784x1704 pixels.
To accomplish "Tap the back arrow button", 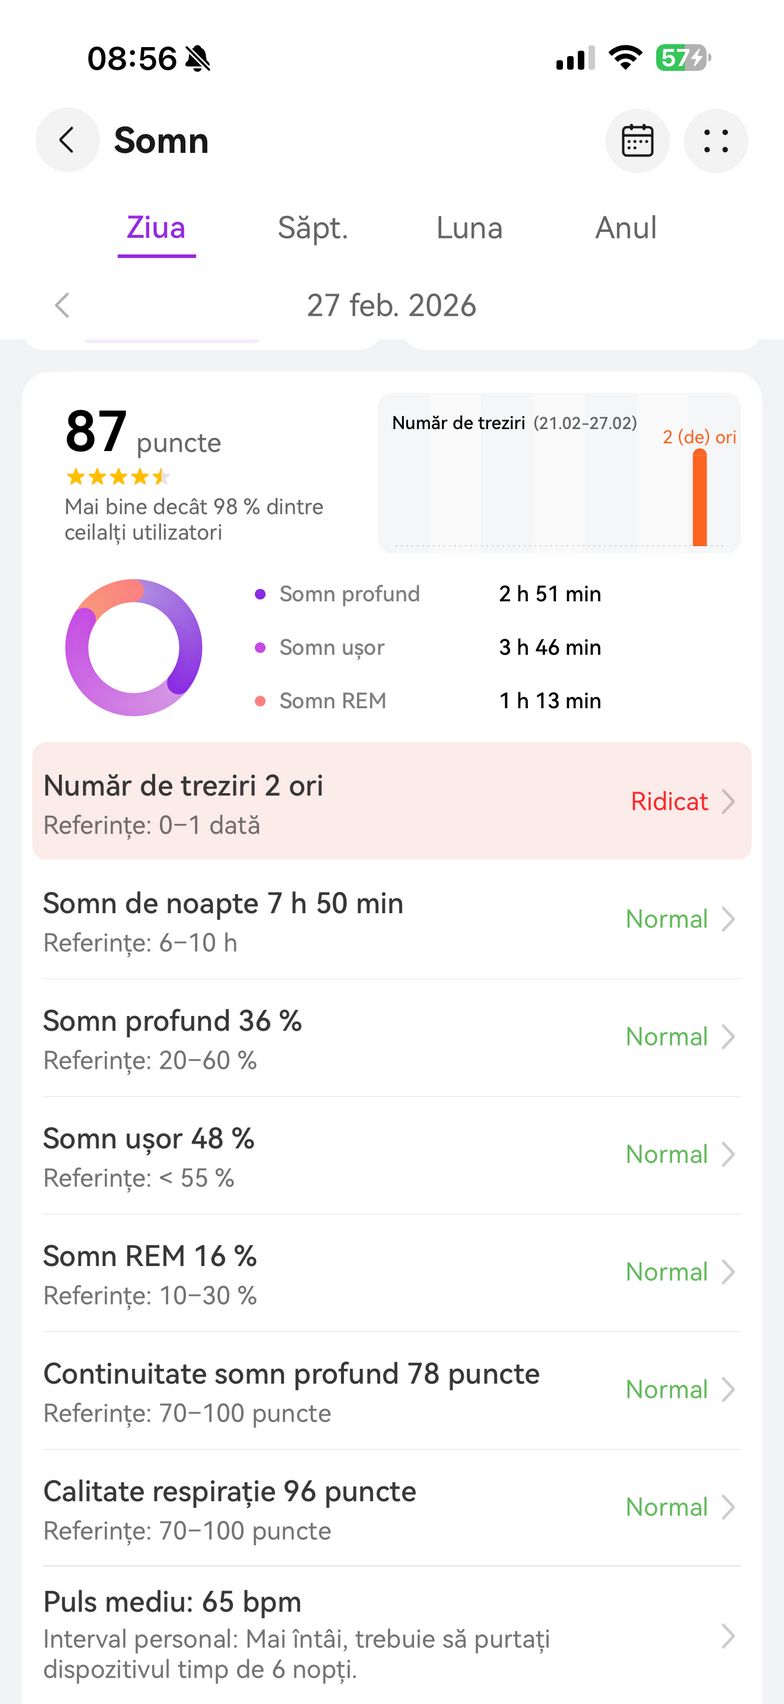I will point(67,140).
